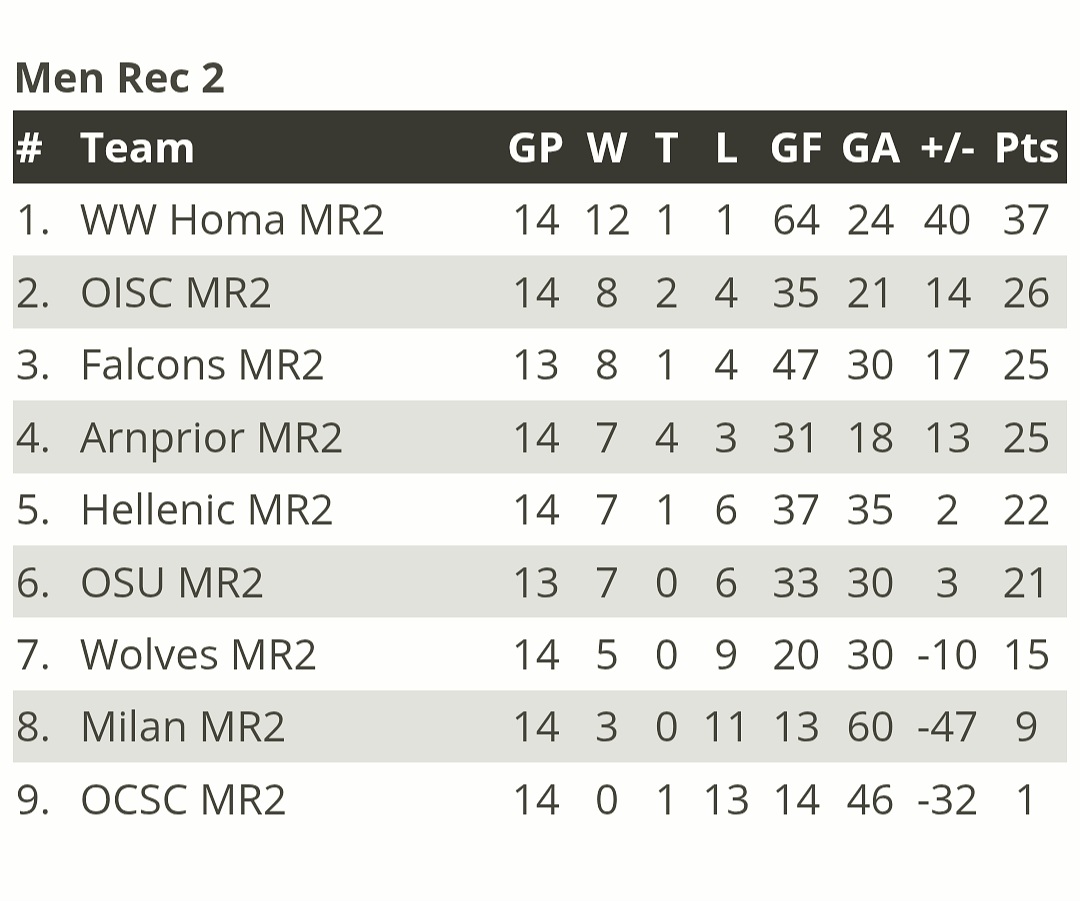Click the GF column header
The width and height of the screenshot is (1080, 901).
(x=795, y=148)
